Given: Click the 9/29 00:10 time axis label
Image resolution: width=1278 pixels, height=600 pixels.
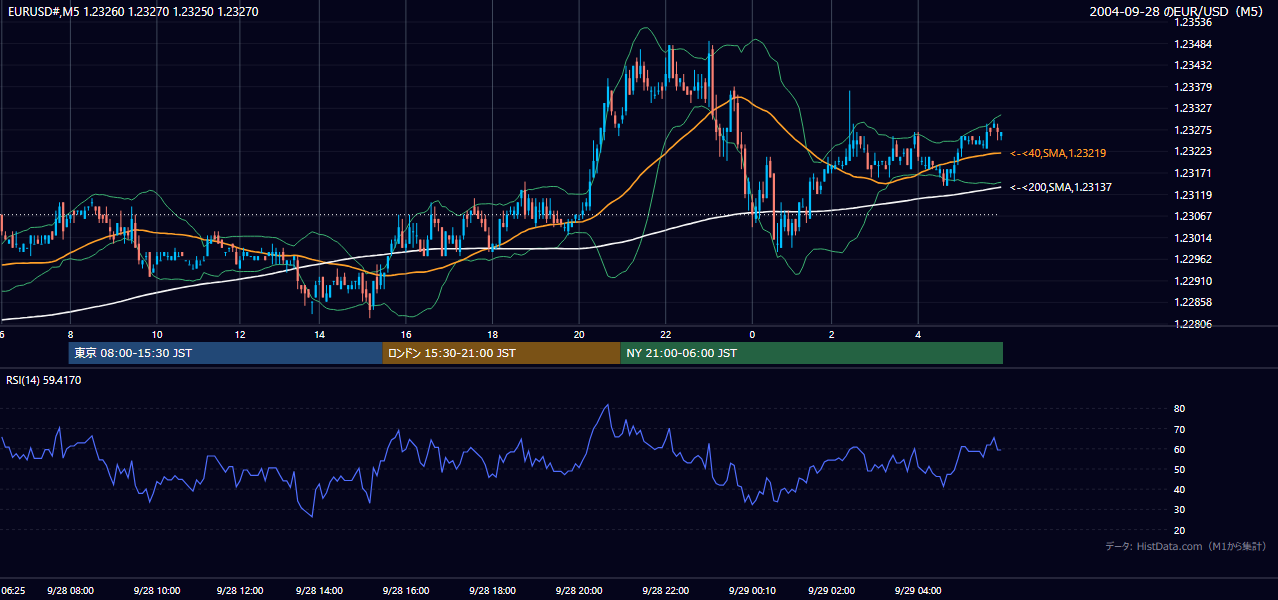Looking at the screenshot, I should [752, 591].
